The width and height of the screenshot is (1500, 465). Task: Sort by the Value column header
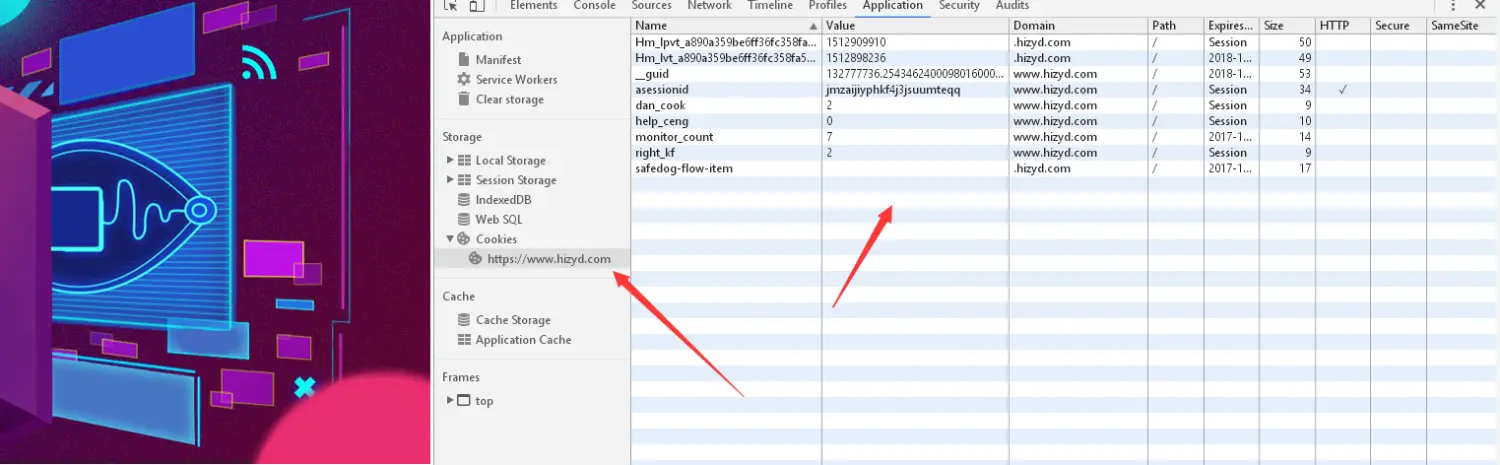(x=915, y=26)
